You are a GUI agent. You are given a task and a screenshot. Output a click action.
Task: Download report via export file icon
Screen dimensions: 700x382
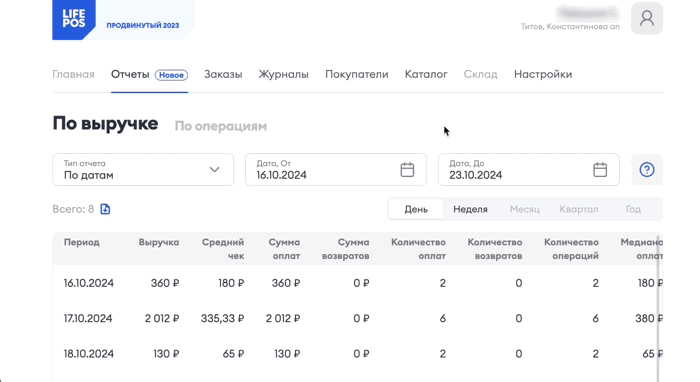[105, 209]
